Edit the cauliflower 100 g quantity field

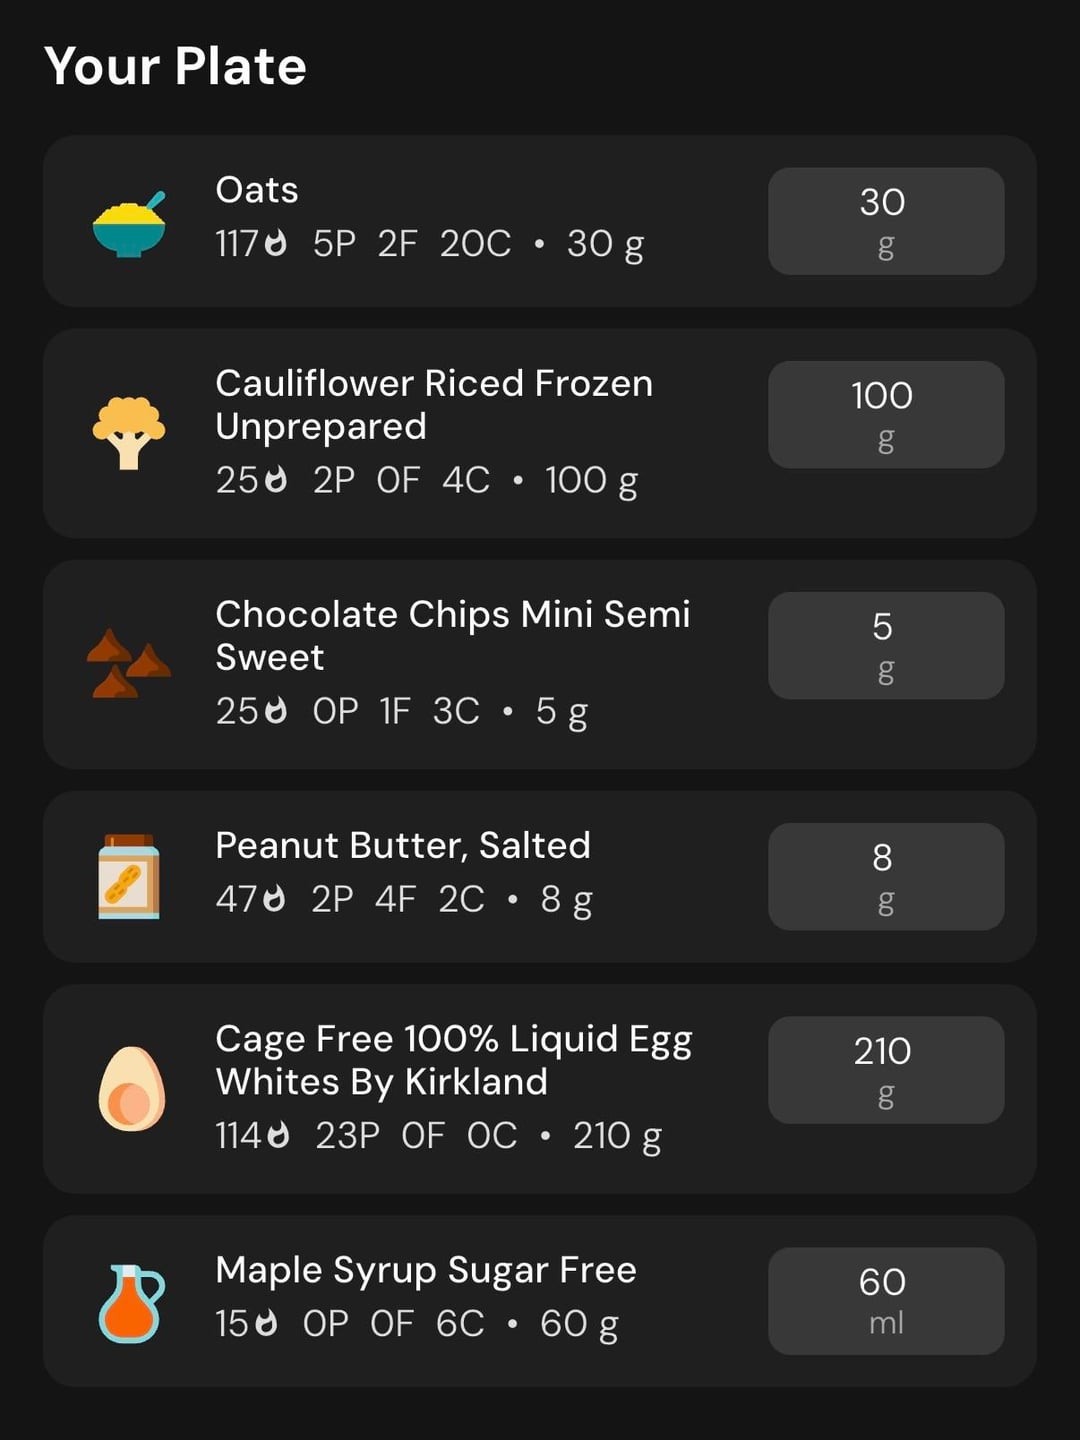(885, 414)
